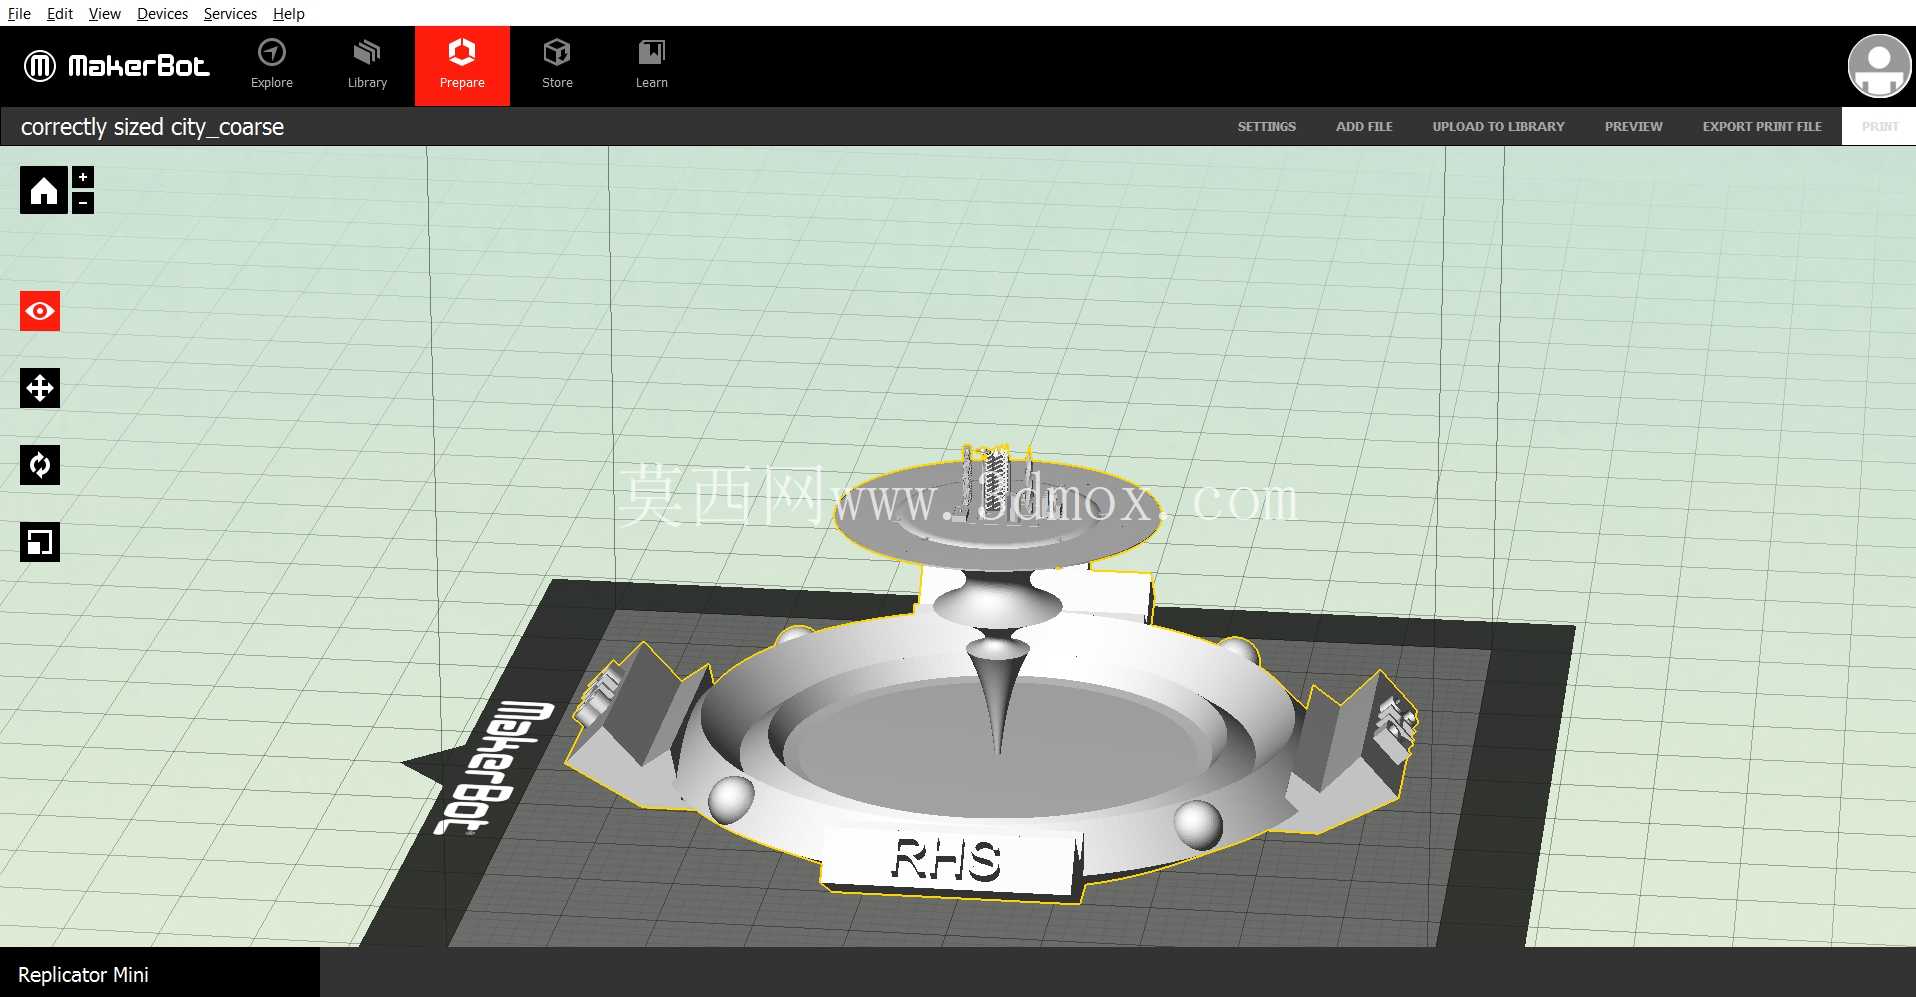Viewport: 1916px width, 997px height.
Task: Open the View menu
Action: click(104, 13)
